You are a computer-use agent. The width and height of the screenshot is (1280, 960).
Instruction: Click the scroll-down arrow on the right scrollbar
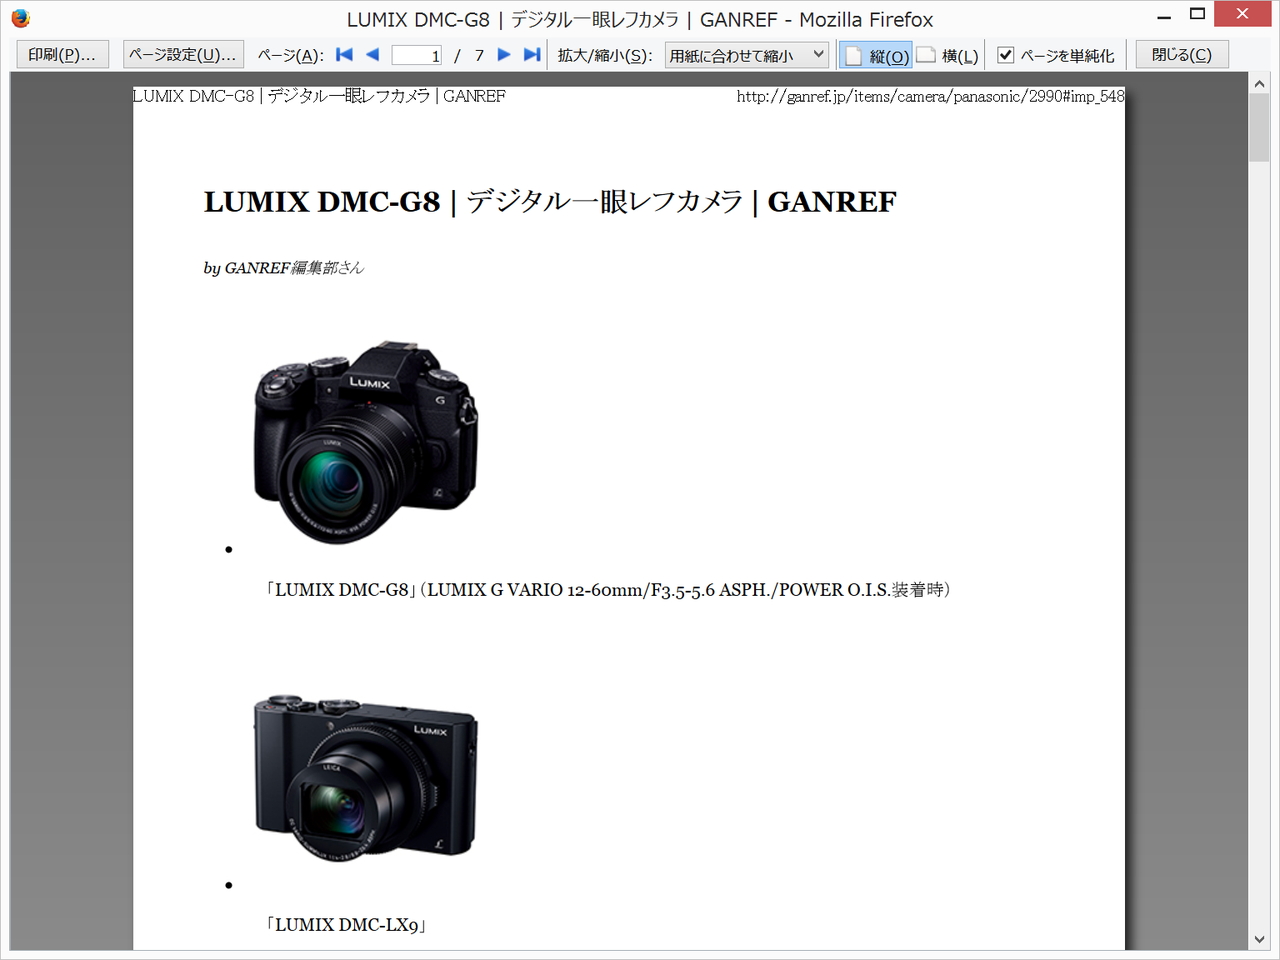(x=1259, y=939)
